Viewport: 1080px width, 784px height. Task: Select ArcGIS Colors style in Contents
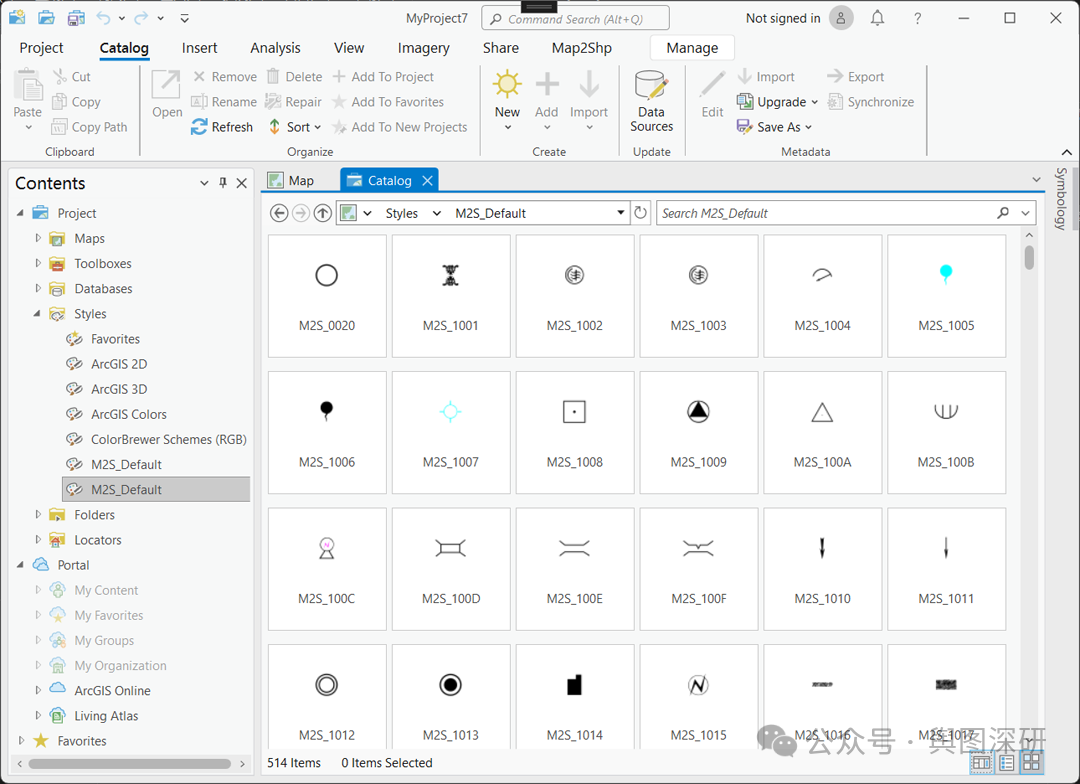(129, 414)
